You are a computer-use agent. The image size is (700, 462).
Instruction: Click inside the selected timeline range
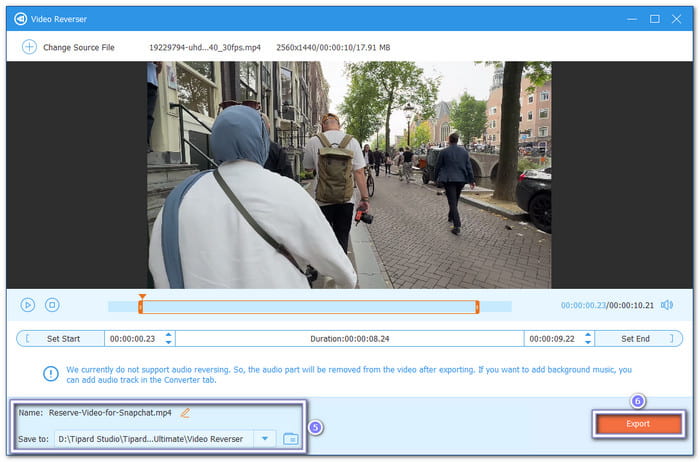(x=309, y=307)
